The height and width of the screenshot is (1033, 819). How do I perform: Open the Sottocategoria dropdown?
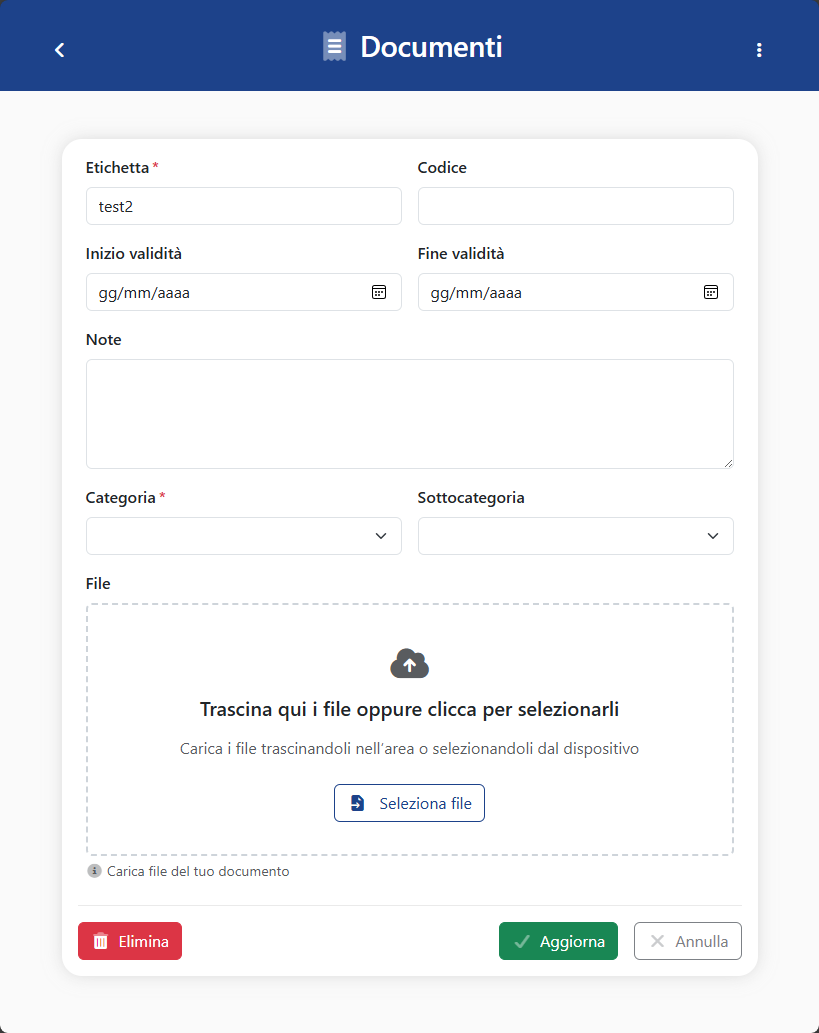click(x=575, y=536)
